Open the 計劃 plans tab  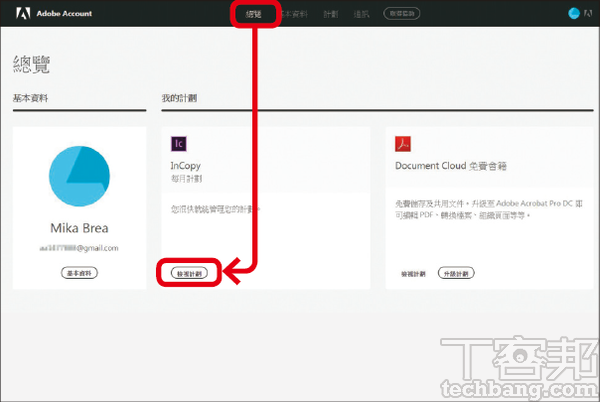(331, 14)
